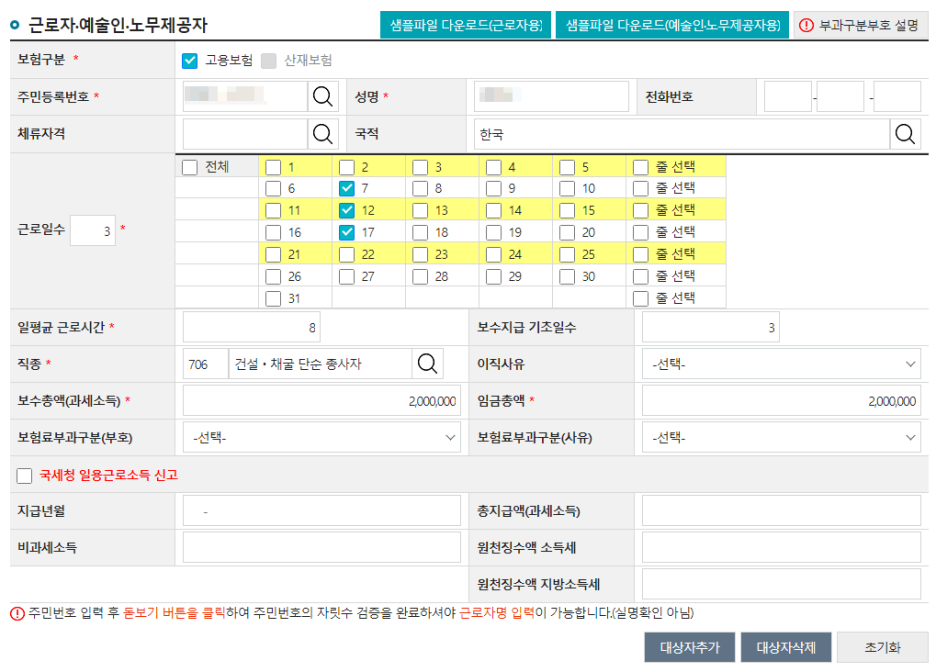Click 샘플파일 다운로드(예술인·노무제공자용) button

point(673,25)
